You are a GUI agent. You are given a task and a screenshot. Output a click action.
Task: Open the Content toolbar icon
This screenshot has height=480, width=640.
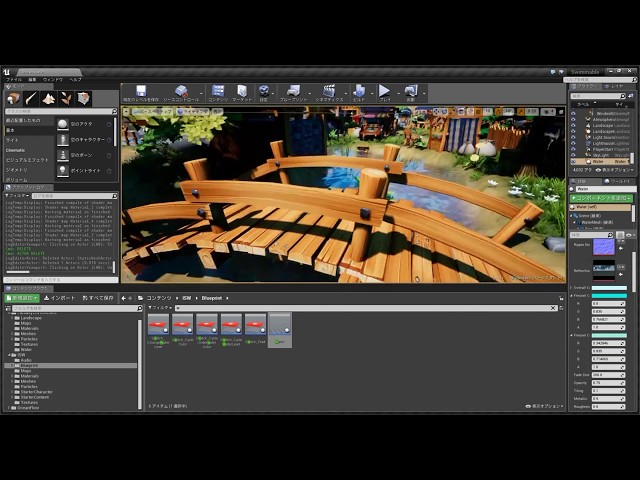pos(218,91)
